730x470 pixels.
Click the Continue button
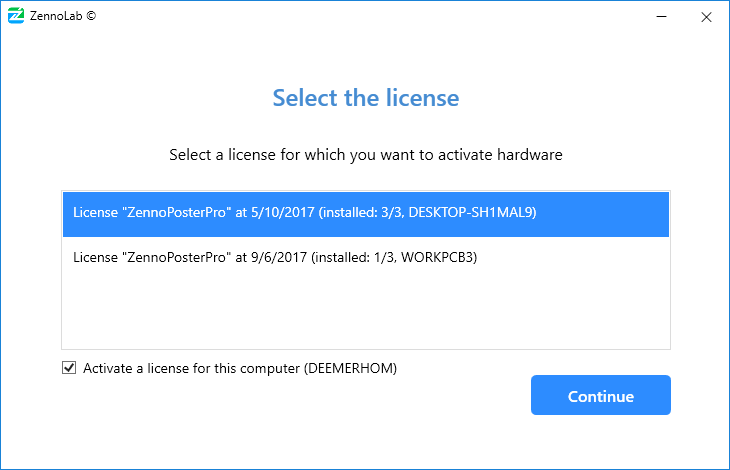click(x=601, y=395)
